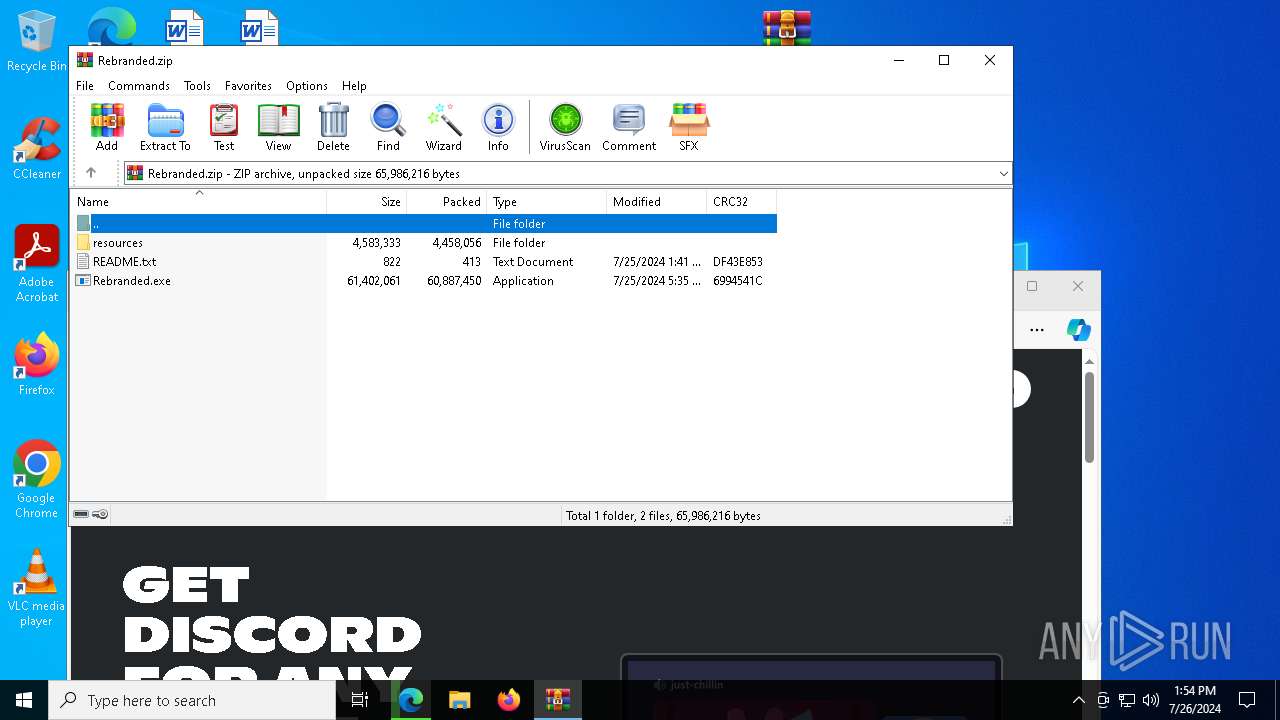Screen dimensions: 1280x720
Task: Open the Tools menu
Action: 197,86
